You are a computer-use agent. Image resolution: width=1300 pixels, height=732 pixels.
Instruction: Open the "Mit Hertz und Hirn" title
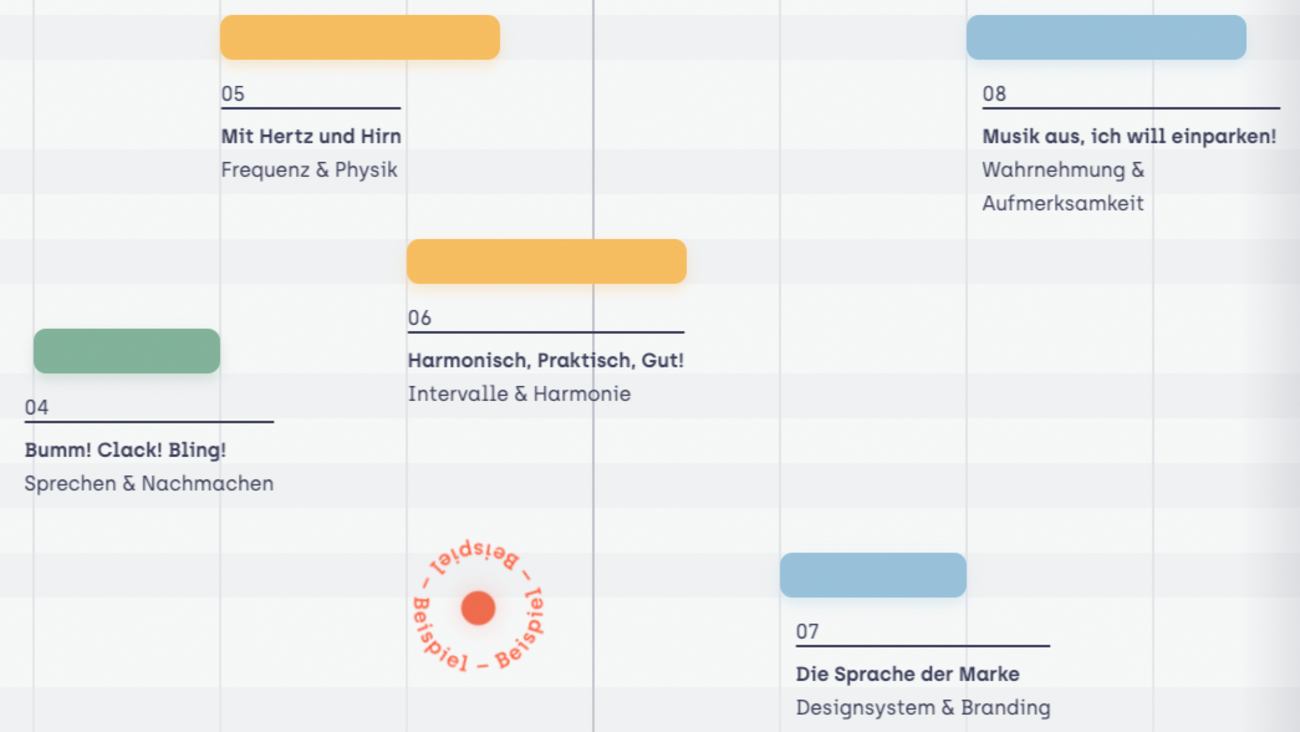311,136
